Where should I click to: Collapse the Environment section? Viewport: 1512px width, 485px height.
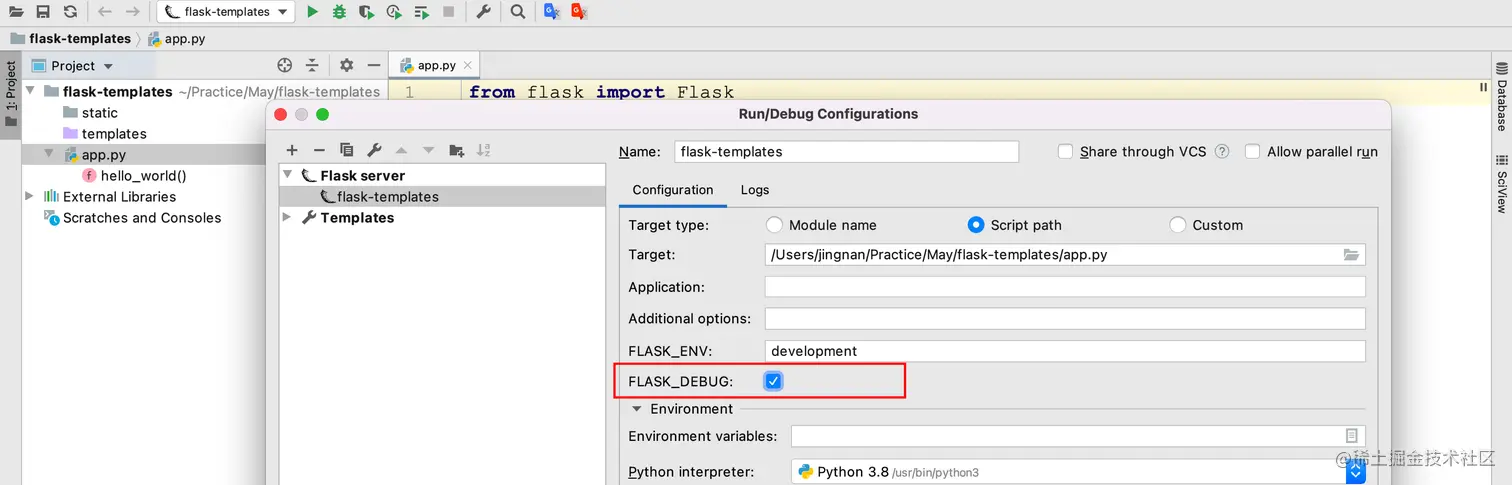coord(636,409)
